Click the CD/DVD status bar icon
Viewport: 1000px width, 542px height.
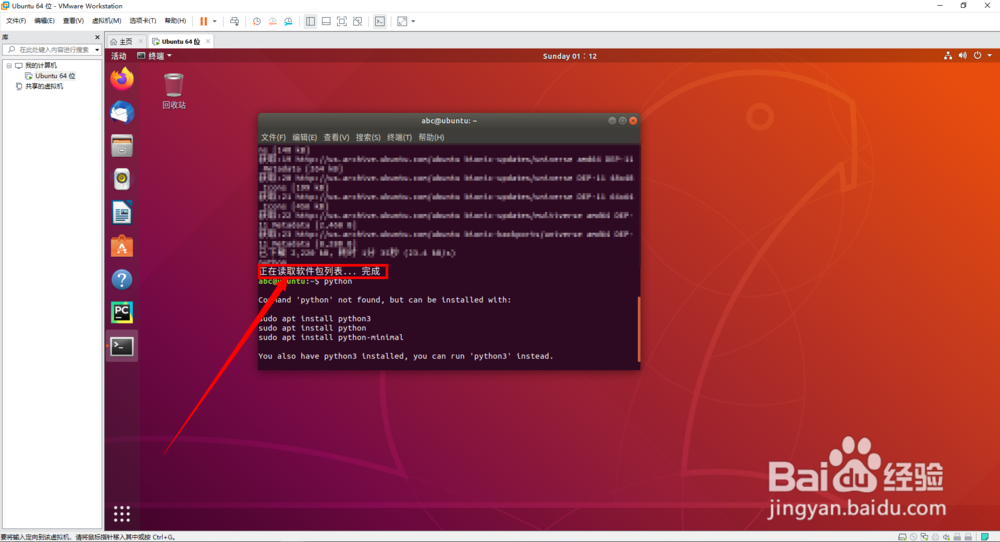tap(913, 537)
